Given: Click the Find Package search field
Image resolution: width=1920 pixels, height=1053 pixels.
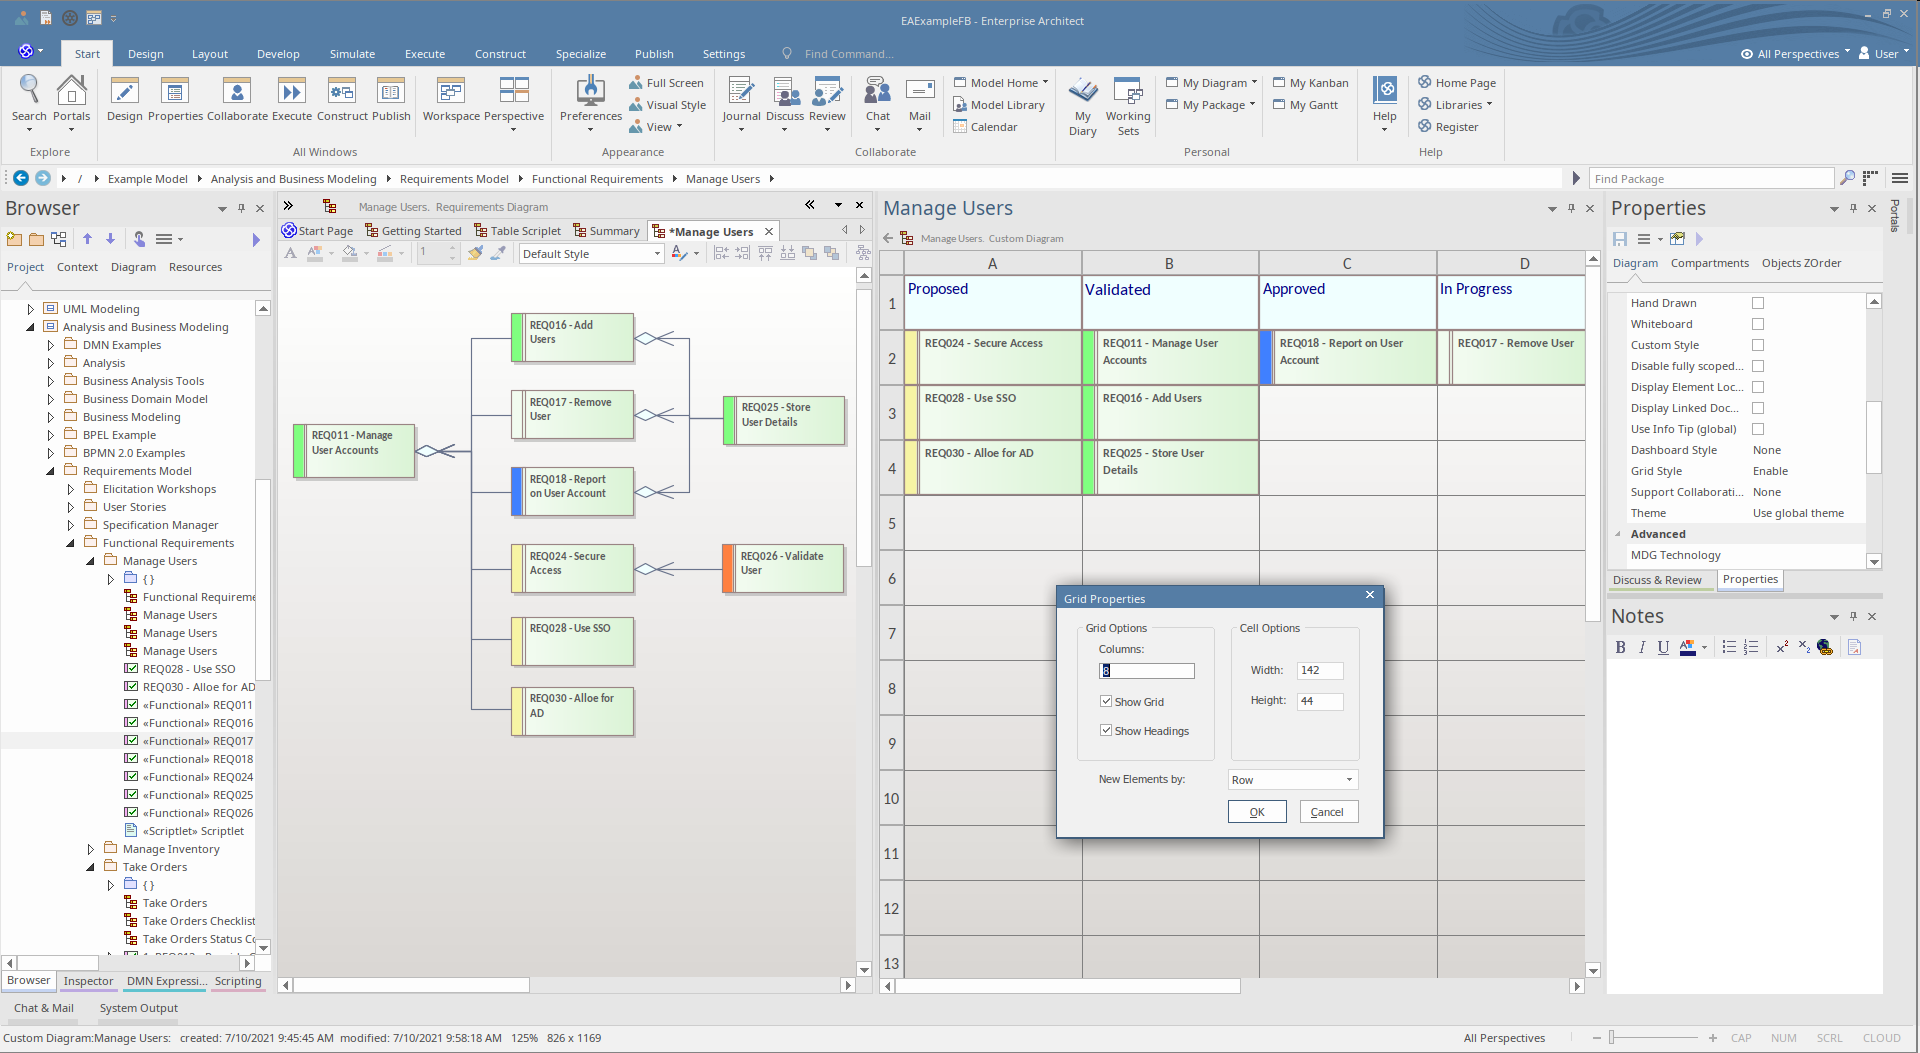Looking at the screenshot, I should [x=1712, y=179].
